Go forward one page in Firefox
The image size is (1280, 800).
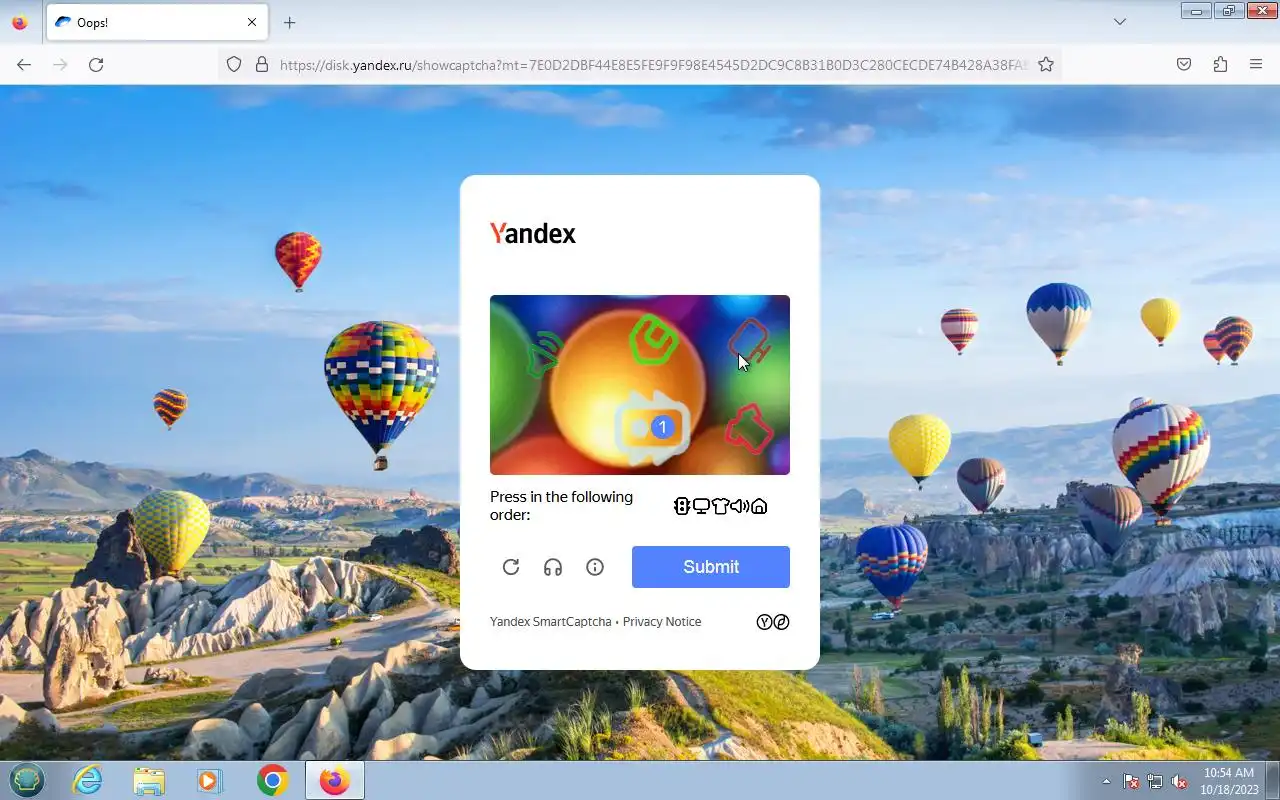point(60,64)
